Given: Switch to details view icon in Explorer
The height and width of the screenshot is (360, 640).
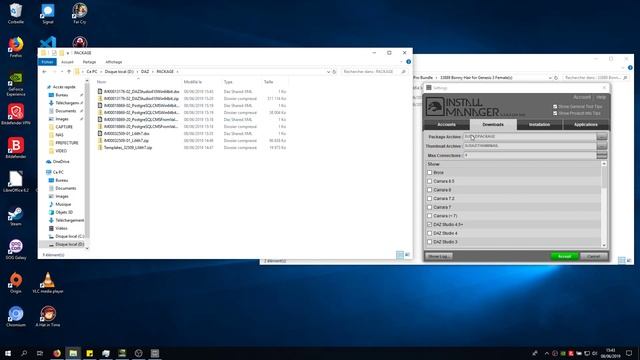Looking at the screenshot, I should coord(400,255).
